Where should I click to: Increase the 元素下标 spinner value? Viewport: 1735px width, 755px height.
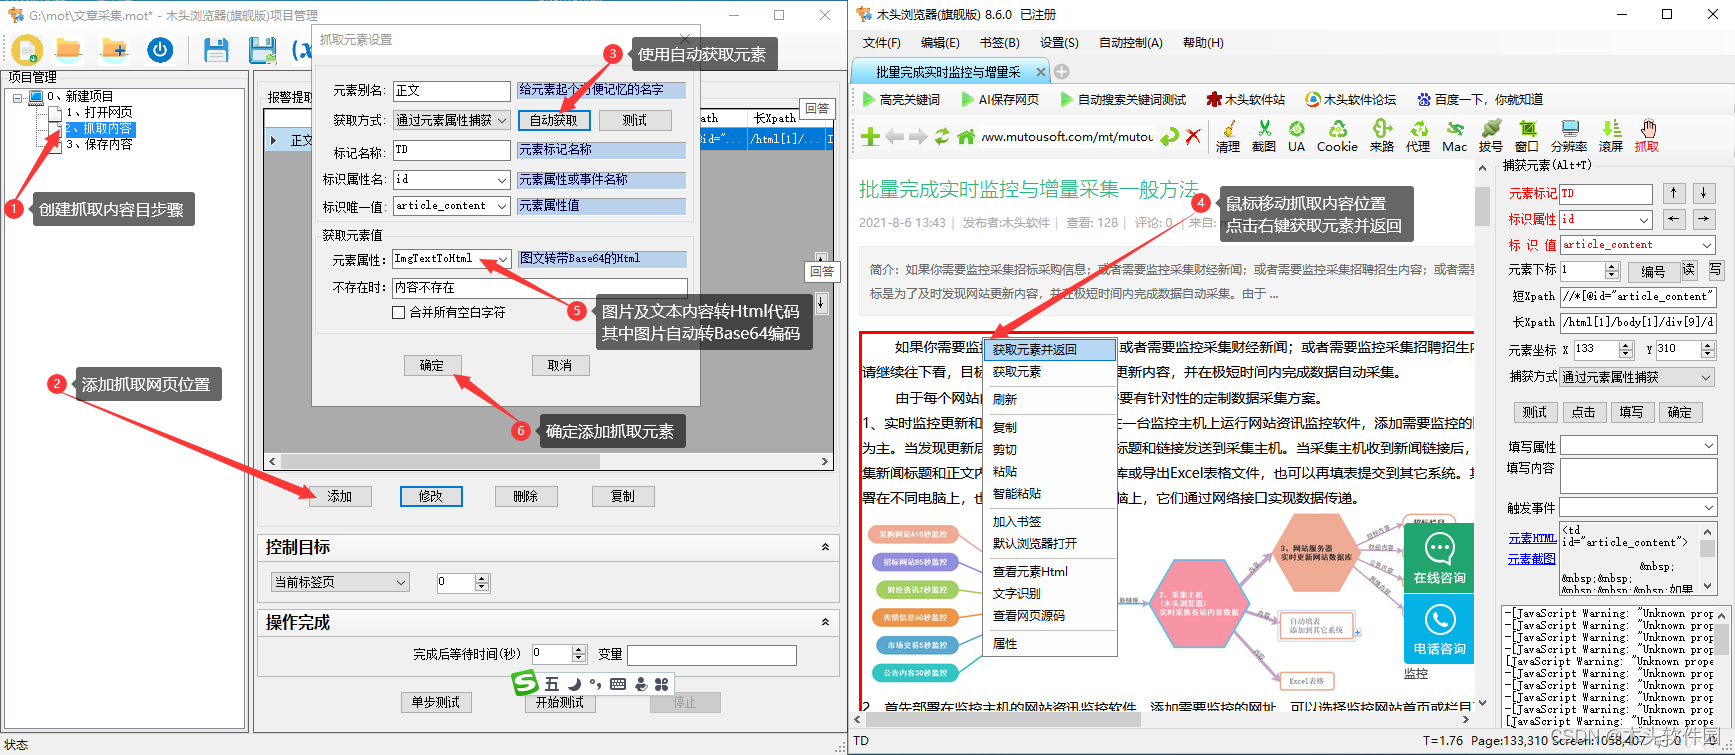point(1611,266)
